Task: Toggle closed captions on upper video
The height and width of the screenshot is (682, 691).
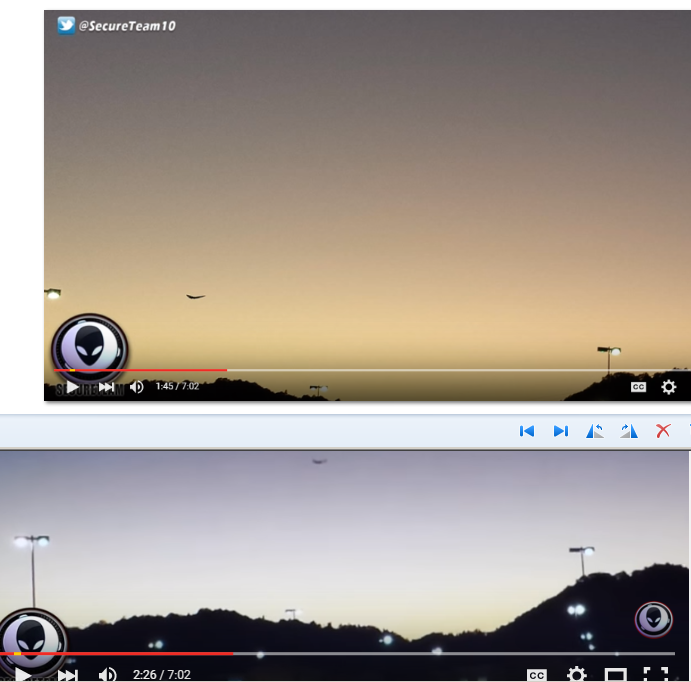Action: click(x=638, y=387)
